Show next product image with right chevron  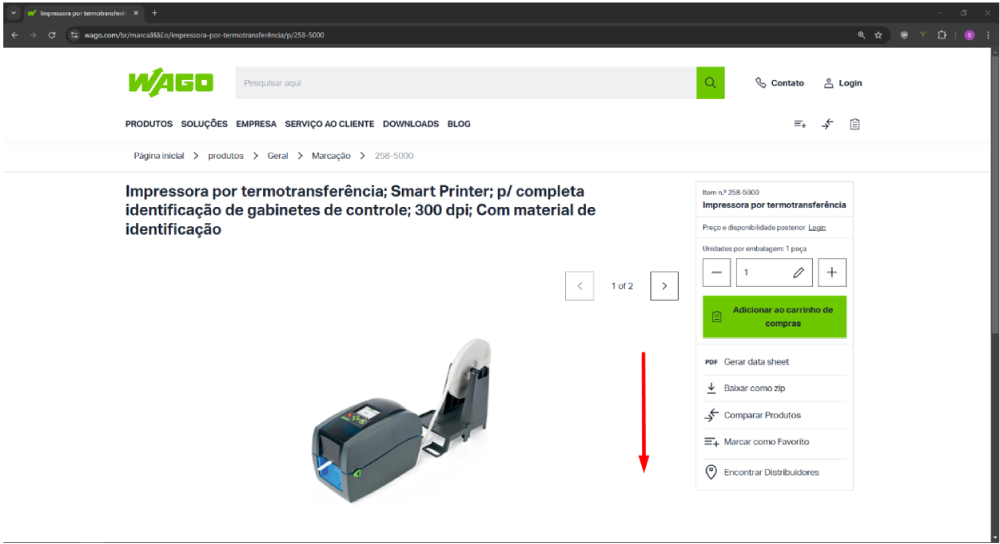tap(664, 286)
